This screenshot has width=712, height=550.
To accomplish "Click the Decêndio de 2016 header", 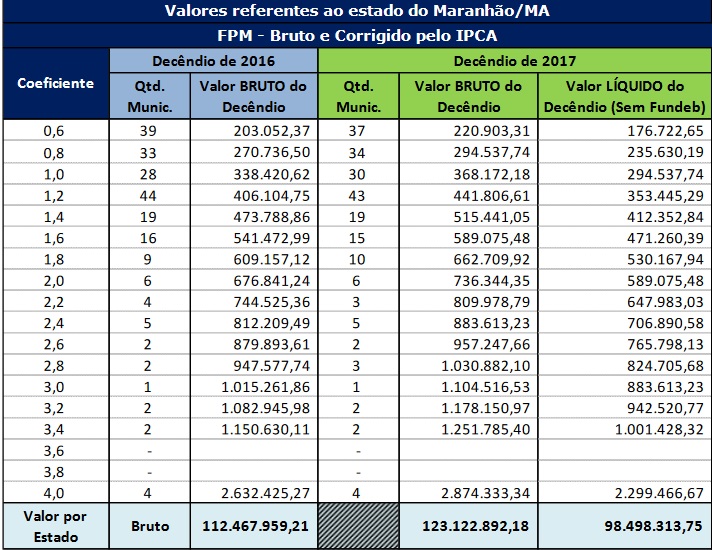I will (x=213, y=60).
